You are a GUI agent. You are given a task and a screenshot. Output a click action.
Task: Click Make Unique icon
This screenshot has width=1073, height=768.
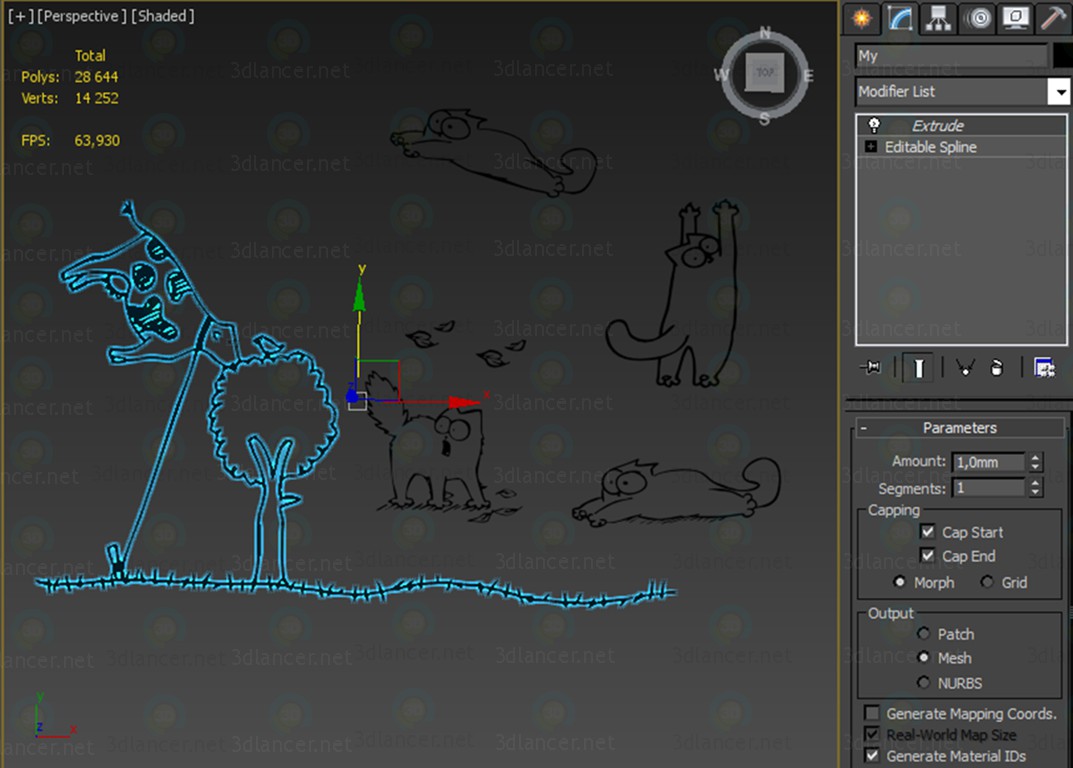tap(965, 368)
